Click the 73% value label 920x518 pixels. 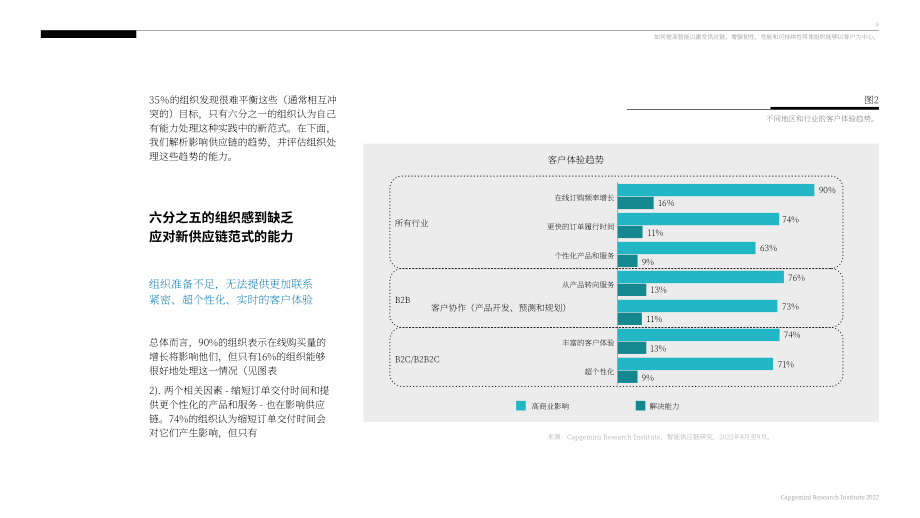(790, 306)
